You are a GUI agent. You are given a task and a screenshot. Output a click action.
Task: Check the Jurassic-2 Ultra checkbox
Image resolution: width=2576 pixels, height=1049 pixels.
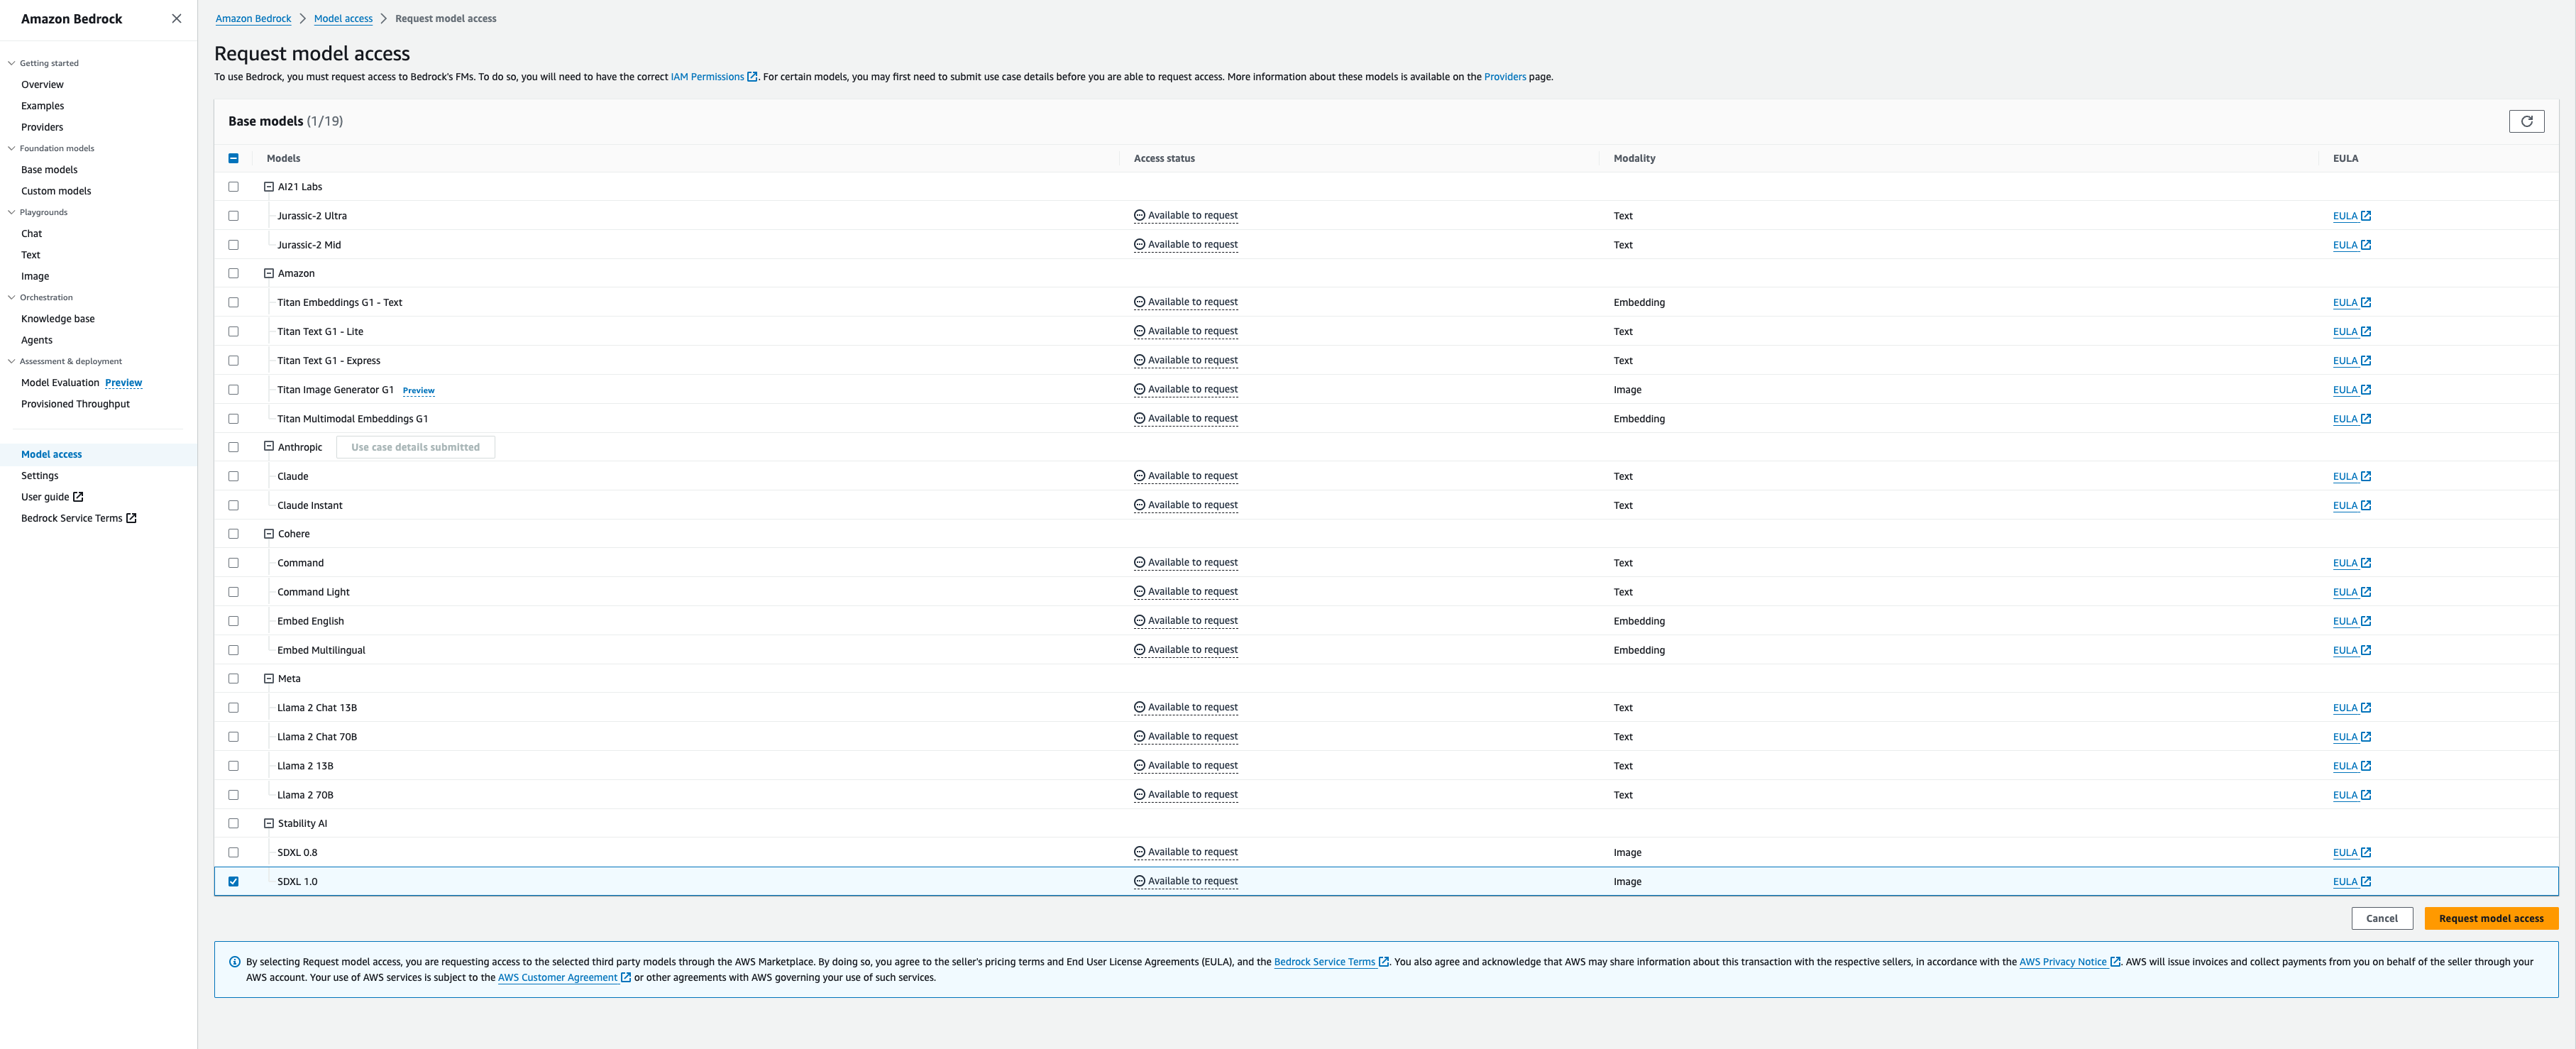tap(233, 216)
